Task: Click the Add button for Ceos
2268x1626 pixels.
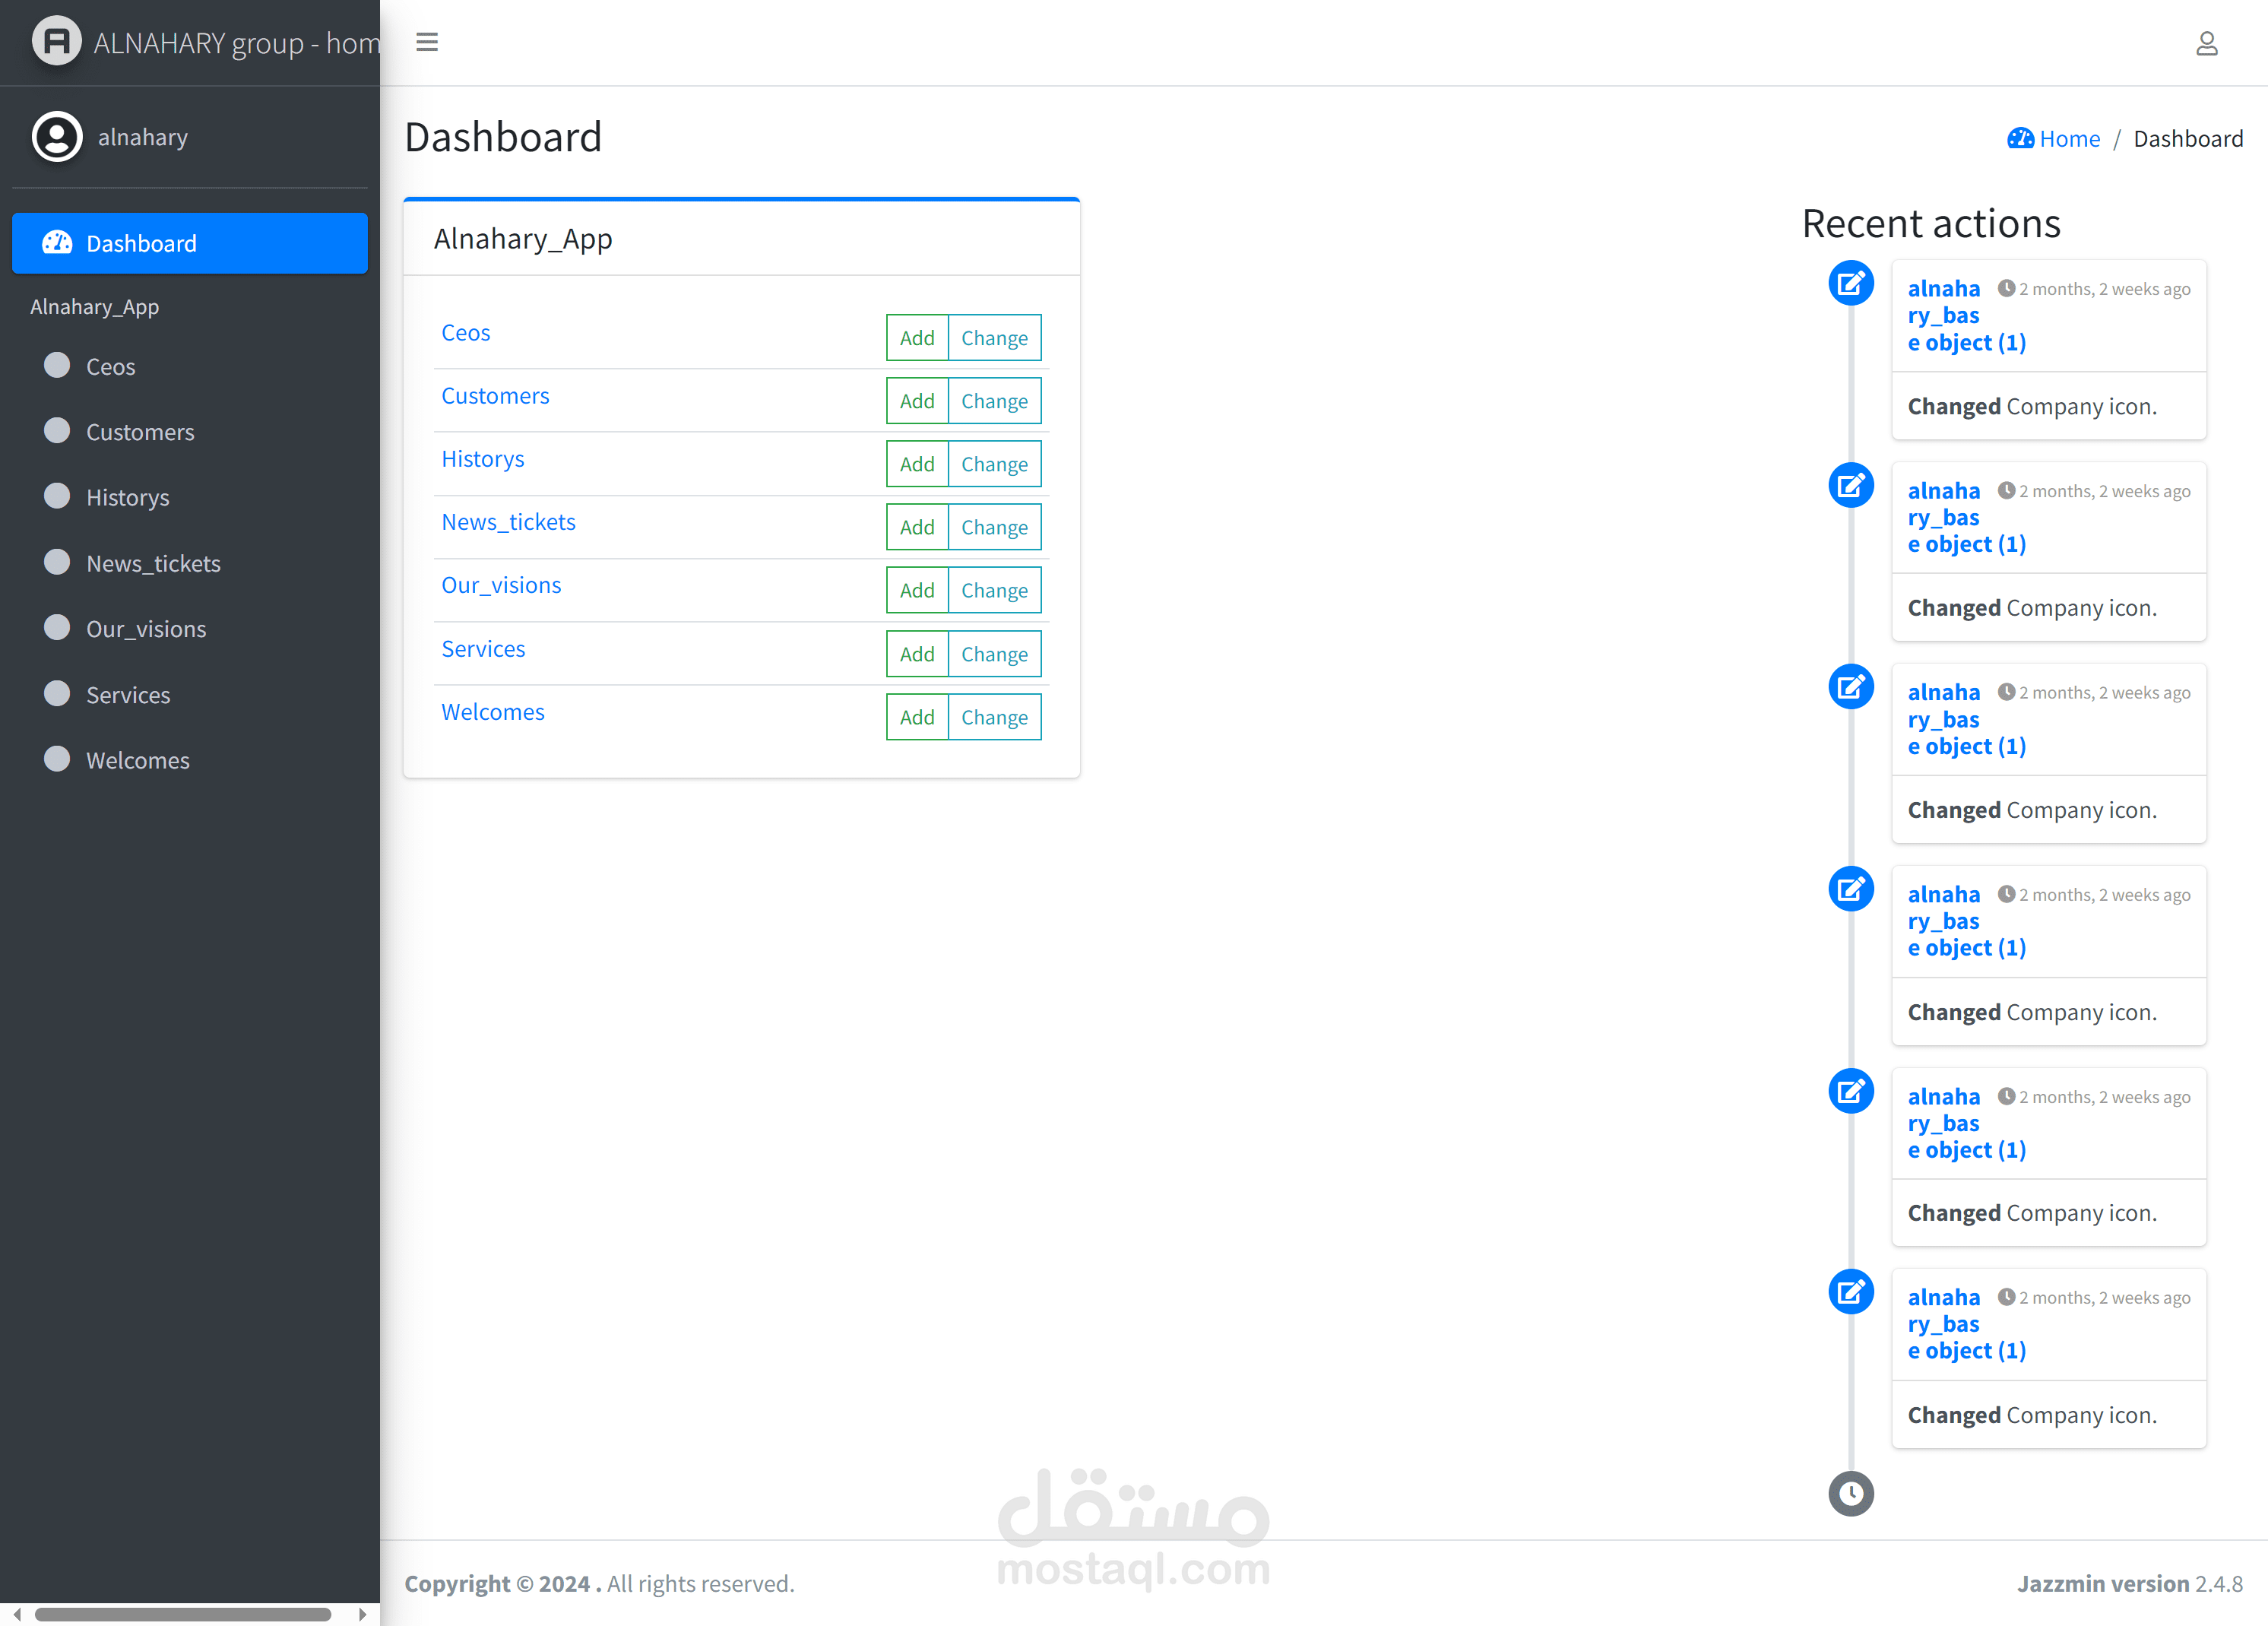Action: (916, 338)
